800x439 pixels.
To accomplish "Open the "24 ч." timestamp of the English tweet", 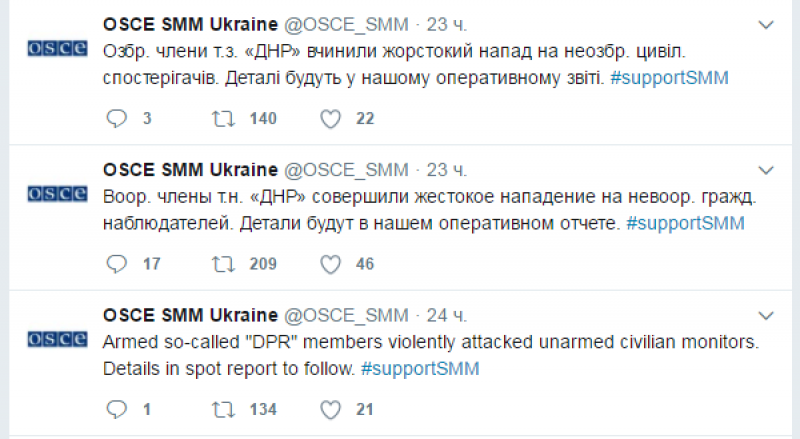I will [x=446, y=315].
